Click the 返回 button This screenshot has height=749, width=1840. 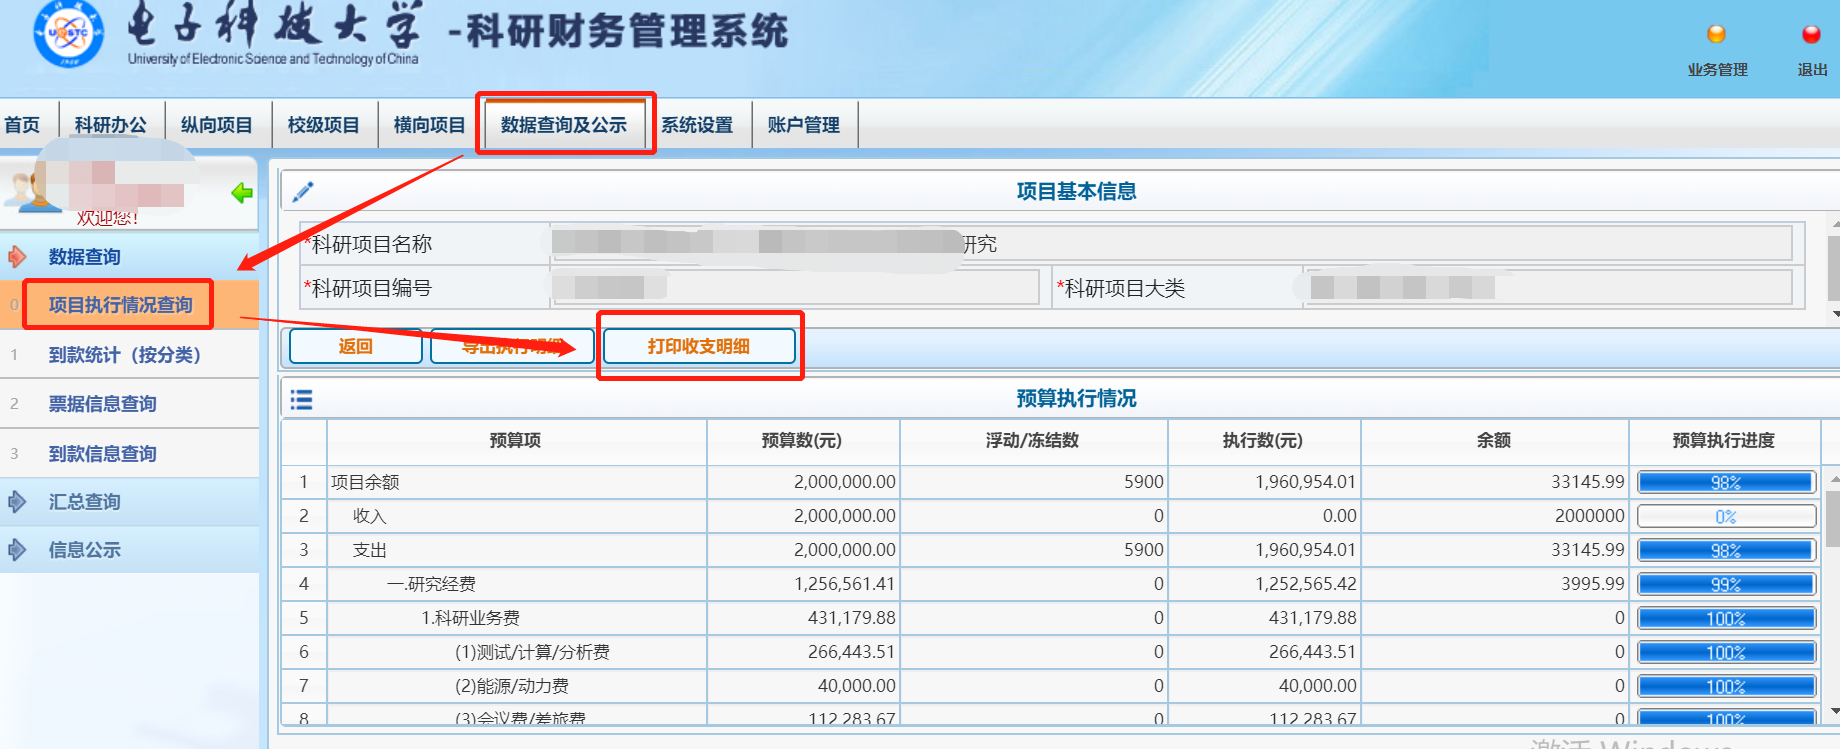pyautogui.click(x=355, y=346)
